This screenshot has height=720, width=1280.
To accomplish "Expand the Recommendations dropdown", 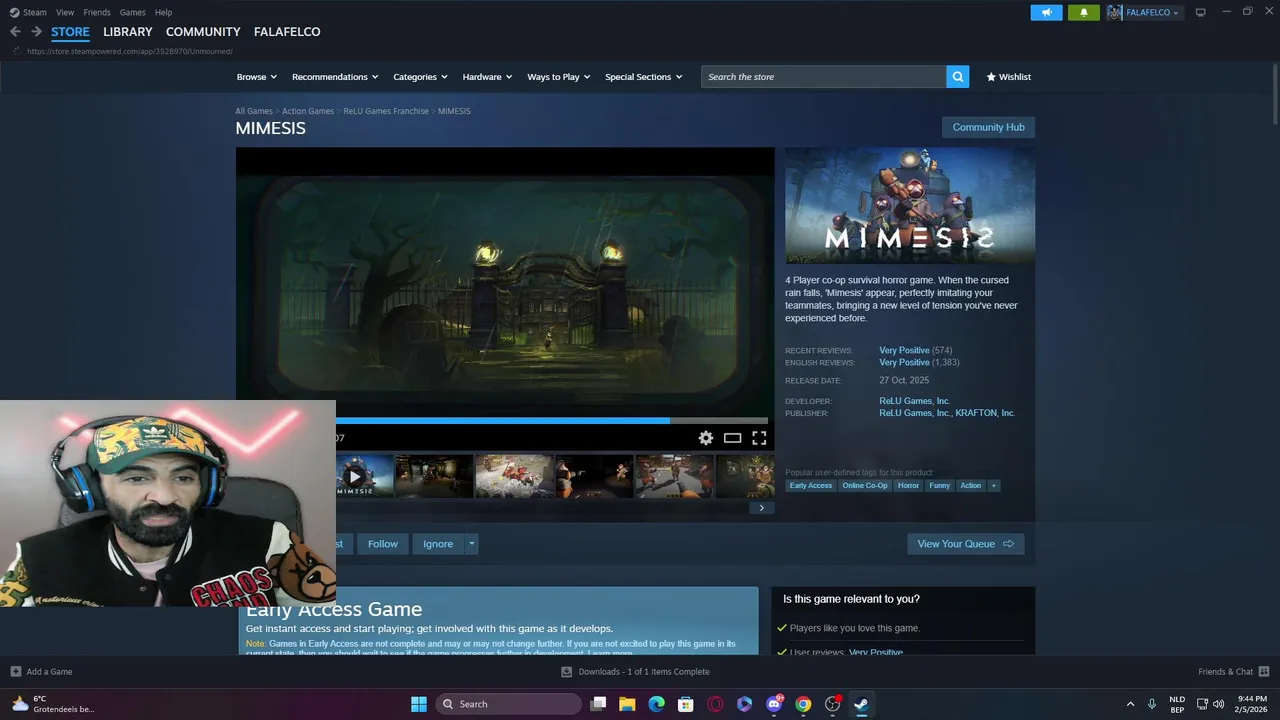I will click(x=335, y=77).
